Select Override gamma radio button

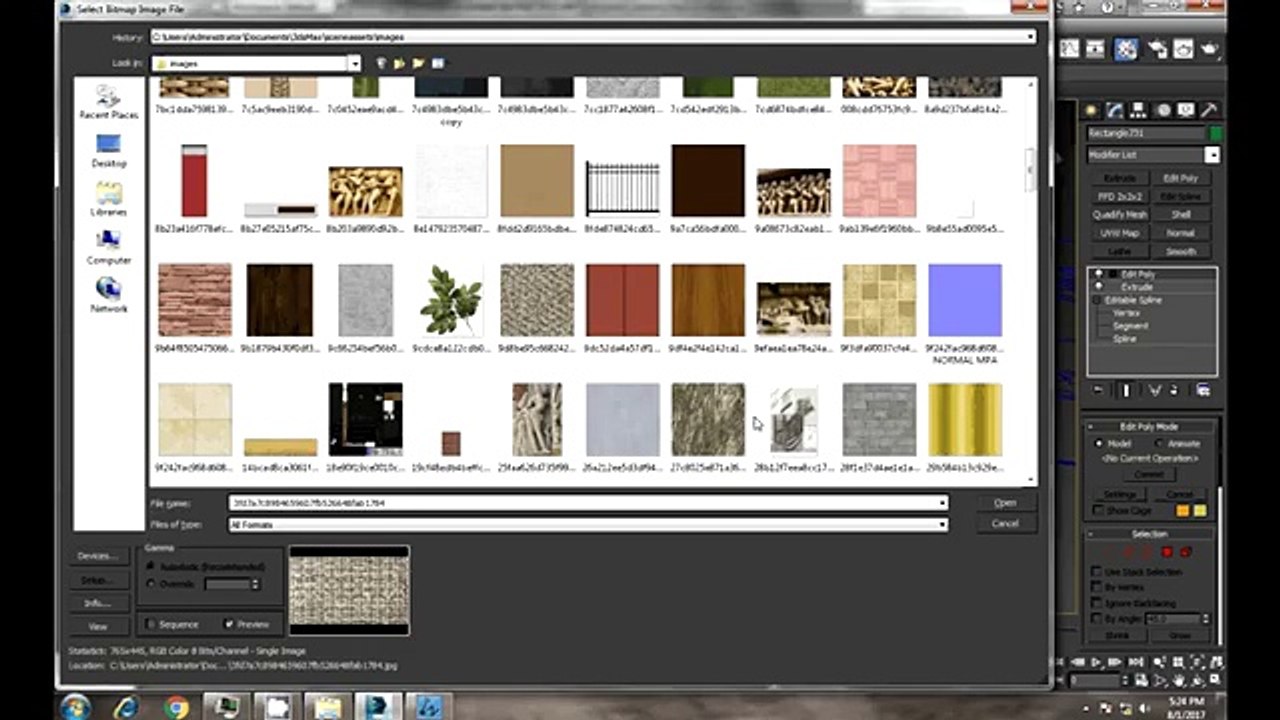[151, 584]
